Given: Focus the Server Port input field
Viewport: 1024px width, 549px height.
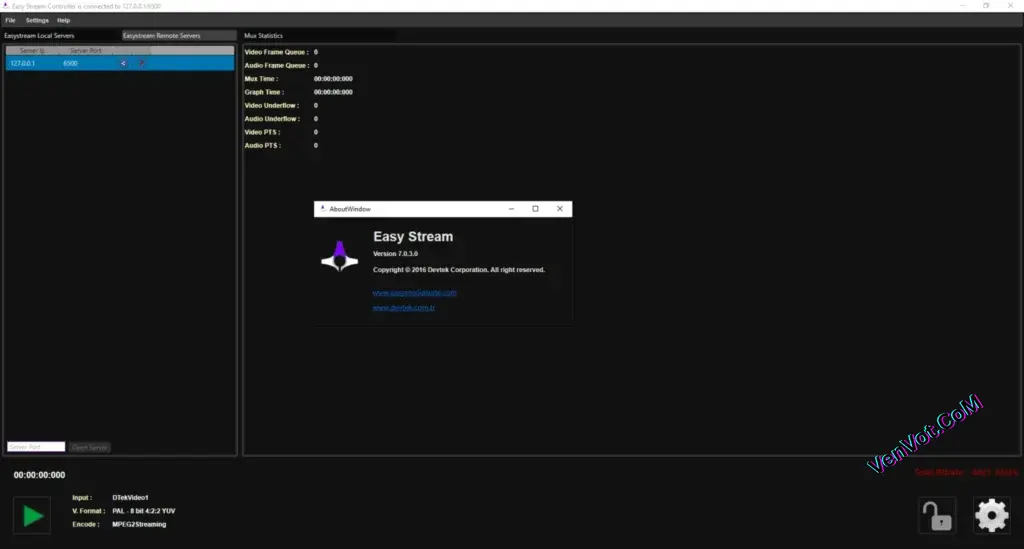Looking at the screenshot, I should tap(36, 447).
